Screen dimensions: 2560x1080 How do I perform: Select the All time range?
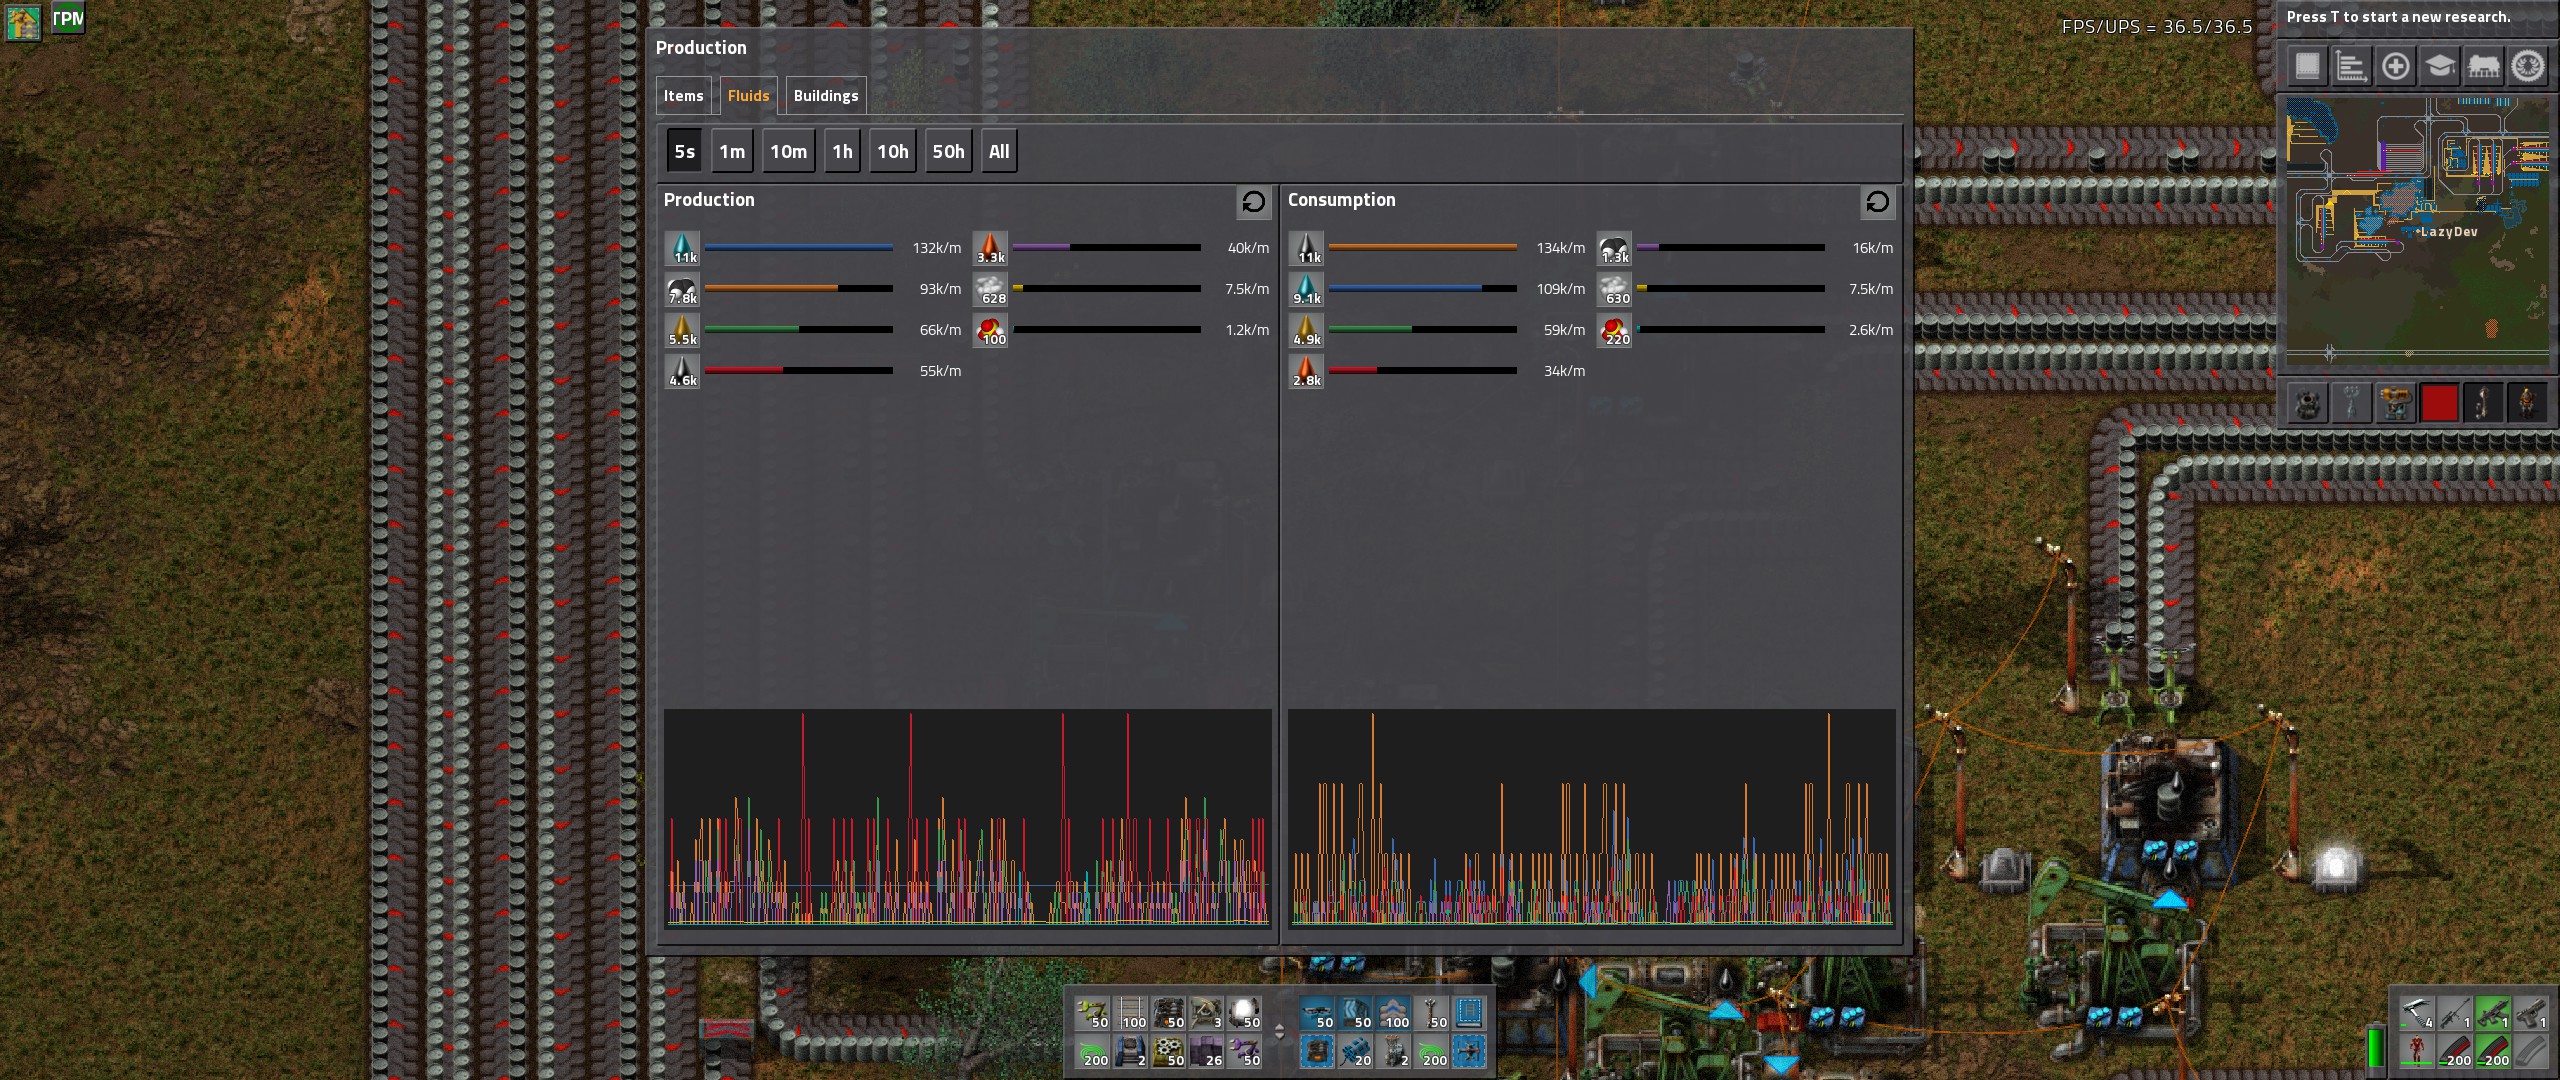(999, 152)
